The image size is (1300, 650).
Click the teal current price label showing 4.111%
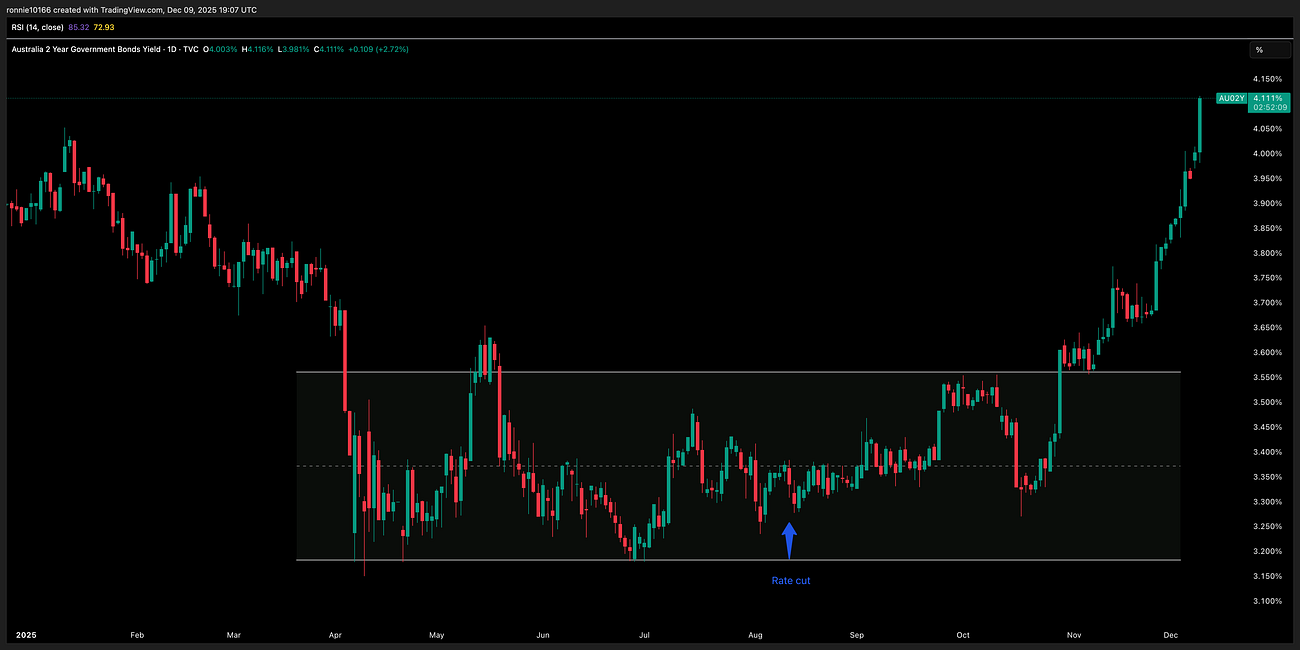[1268, 98]
